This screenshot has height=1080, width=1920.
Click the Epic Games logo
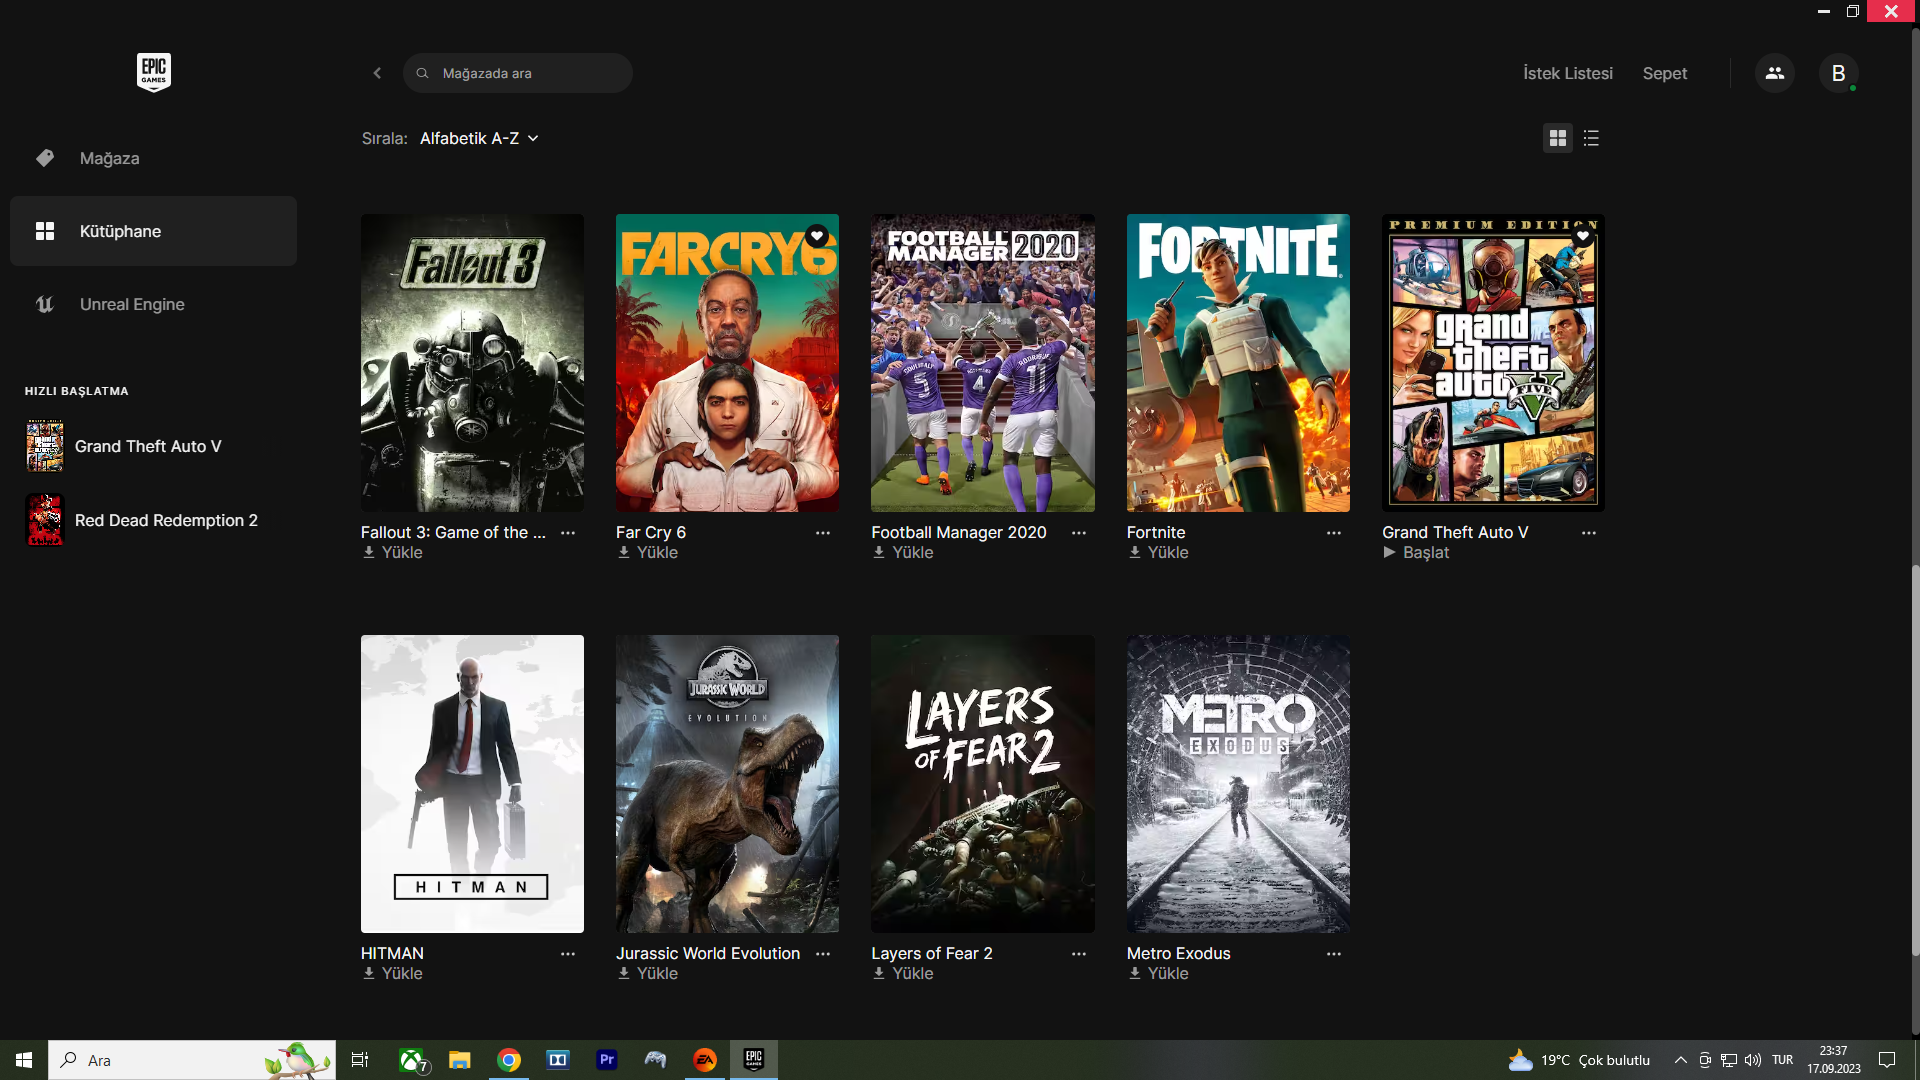153,72
